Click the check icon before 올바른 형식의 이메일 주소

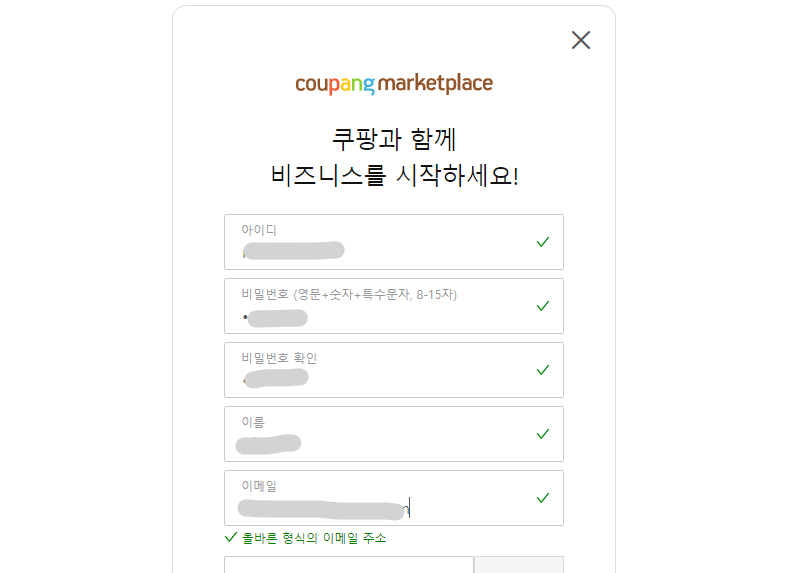point(231,538)
